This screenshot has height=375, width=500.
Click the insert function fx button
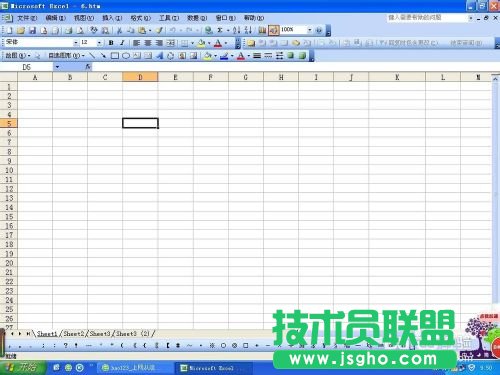tap(88, 67)
